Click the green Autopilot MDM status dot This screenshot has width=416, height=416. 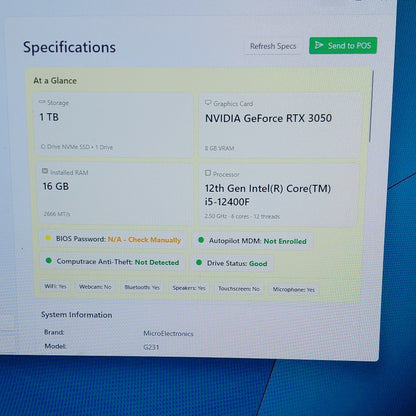click(201, 240)
